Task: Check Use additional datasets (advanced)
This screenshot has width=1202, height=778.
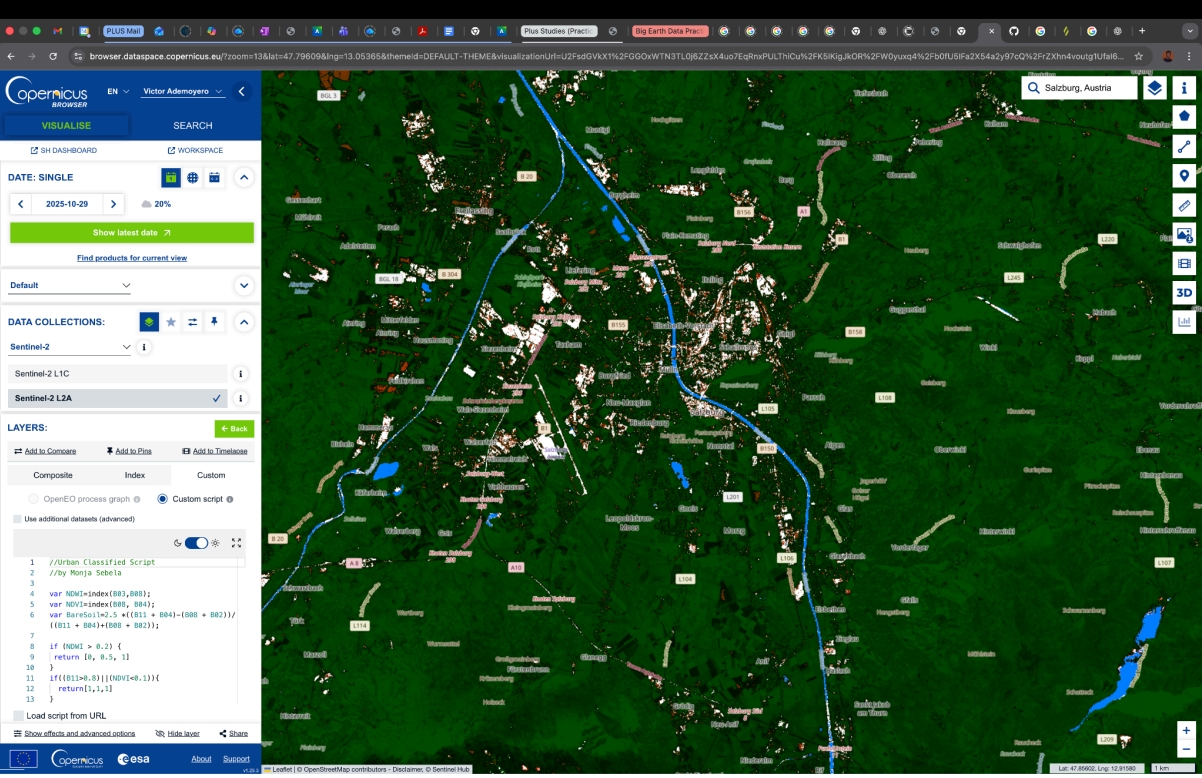Action: (x=18, y=519)
